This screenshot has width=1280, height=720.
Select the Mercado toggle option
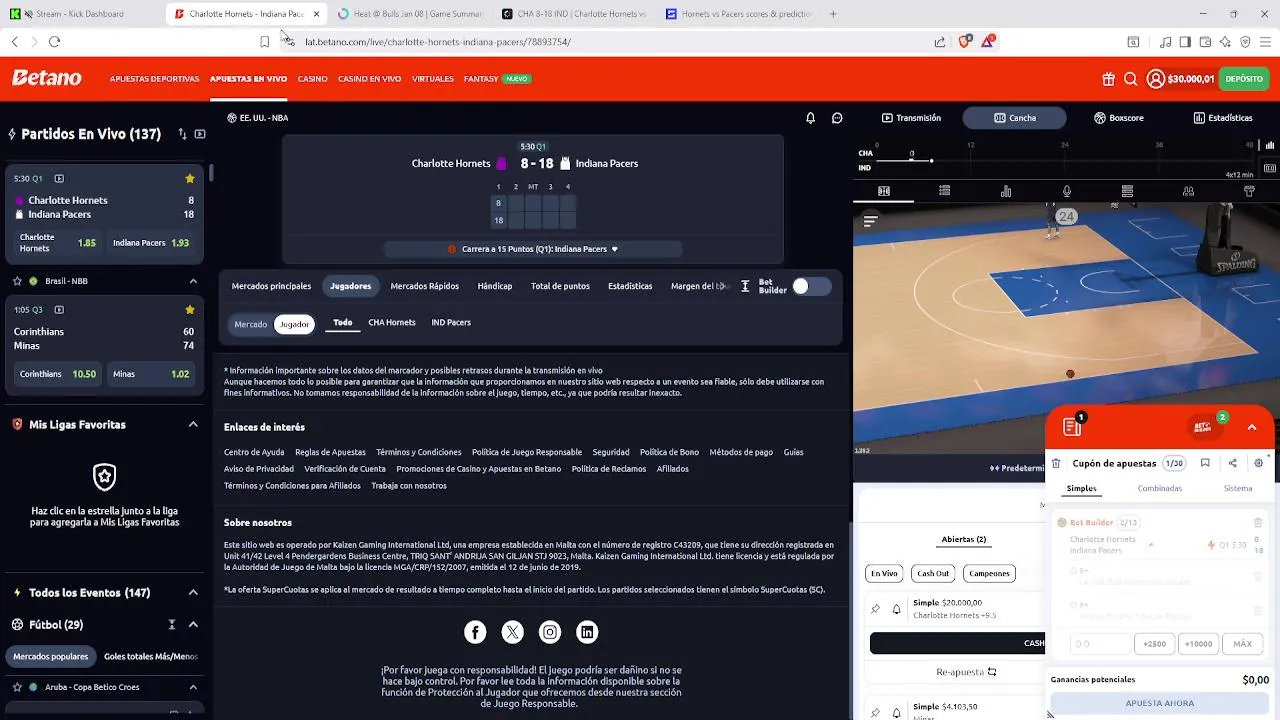[x=250, y=324]
